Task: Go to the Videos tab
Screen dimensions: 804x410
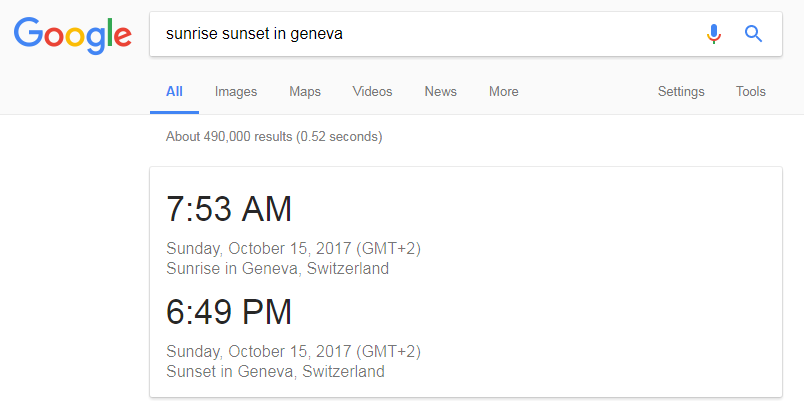Action: pos(372,92)
